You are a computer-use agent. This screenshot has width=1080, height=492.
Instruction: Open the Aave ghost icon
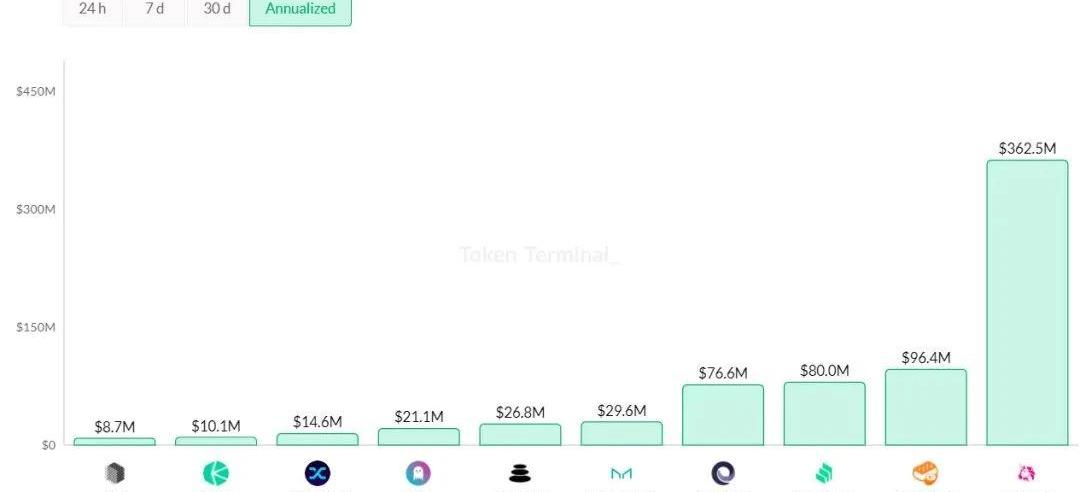click(418, 473)
